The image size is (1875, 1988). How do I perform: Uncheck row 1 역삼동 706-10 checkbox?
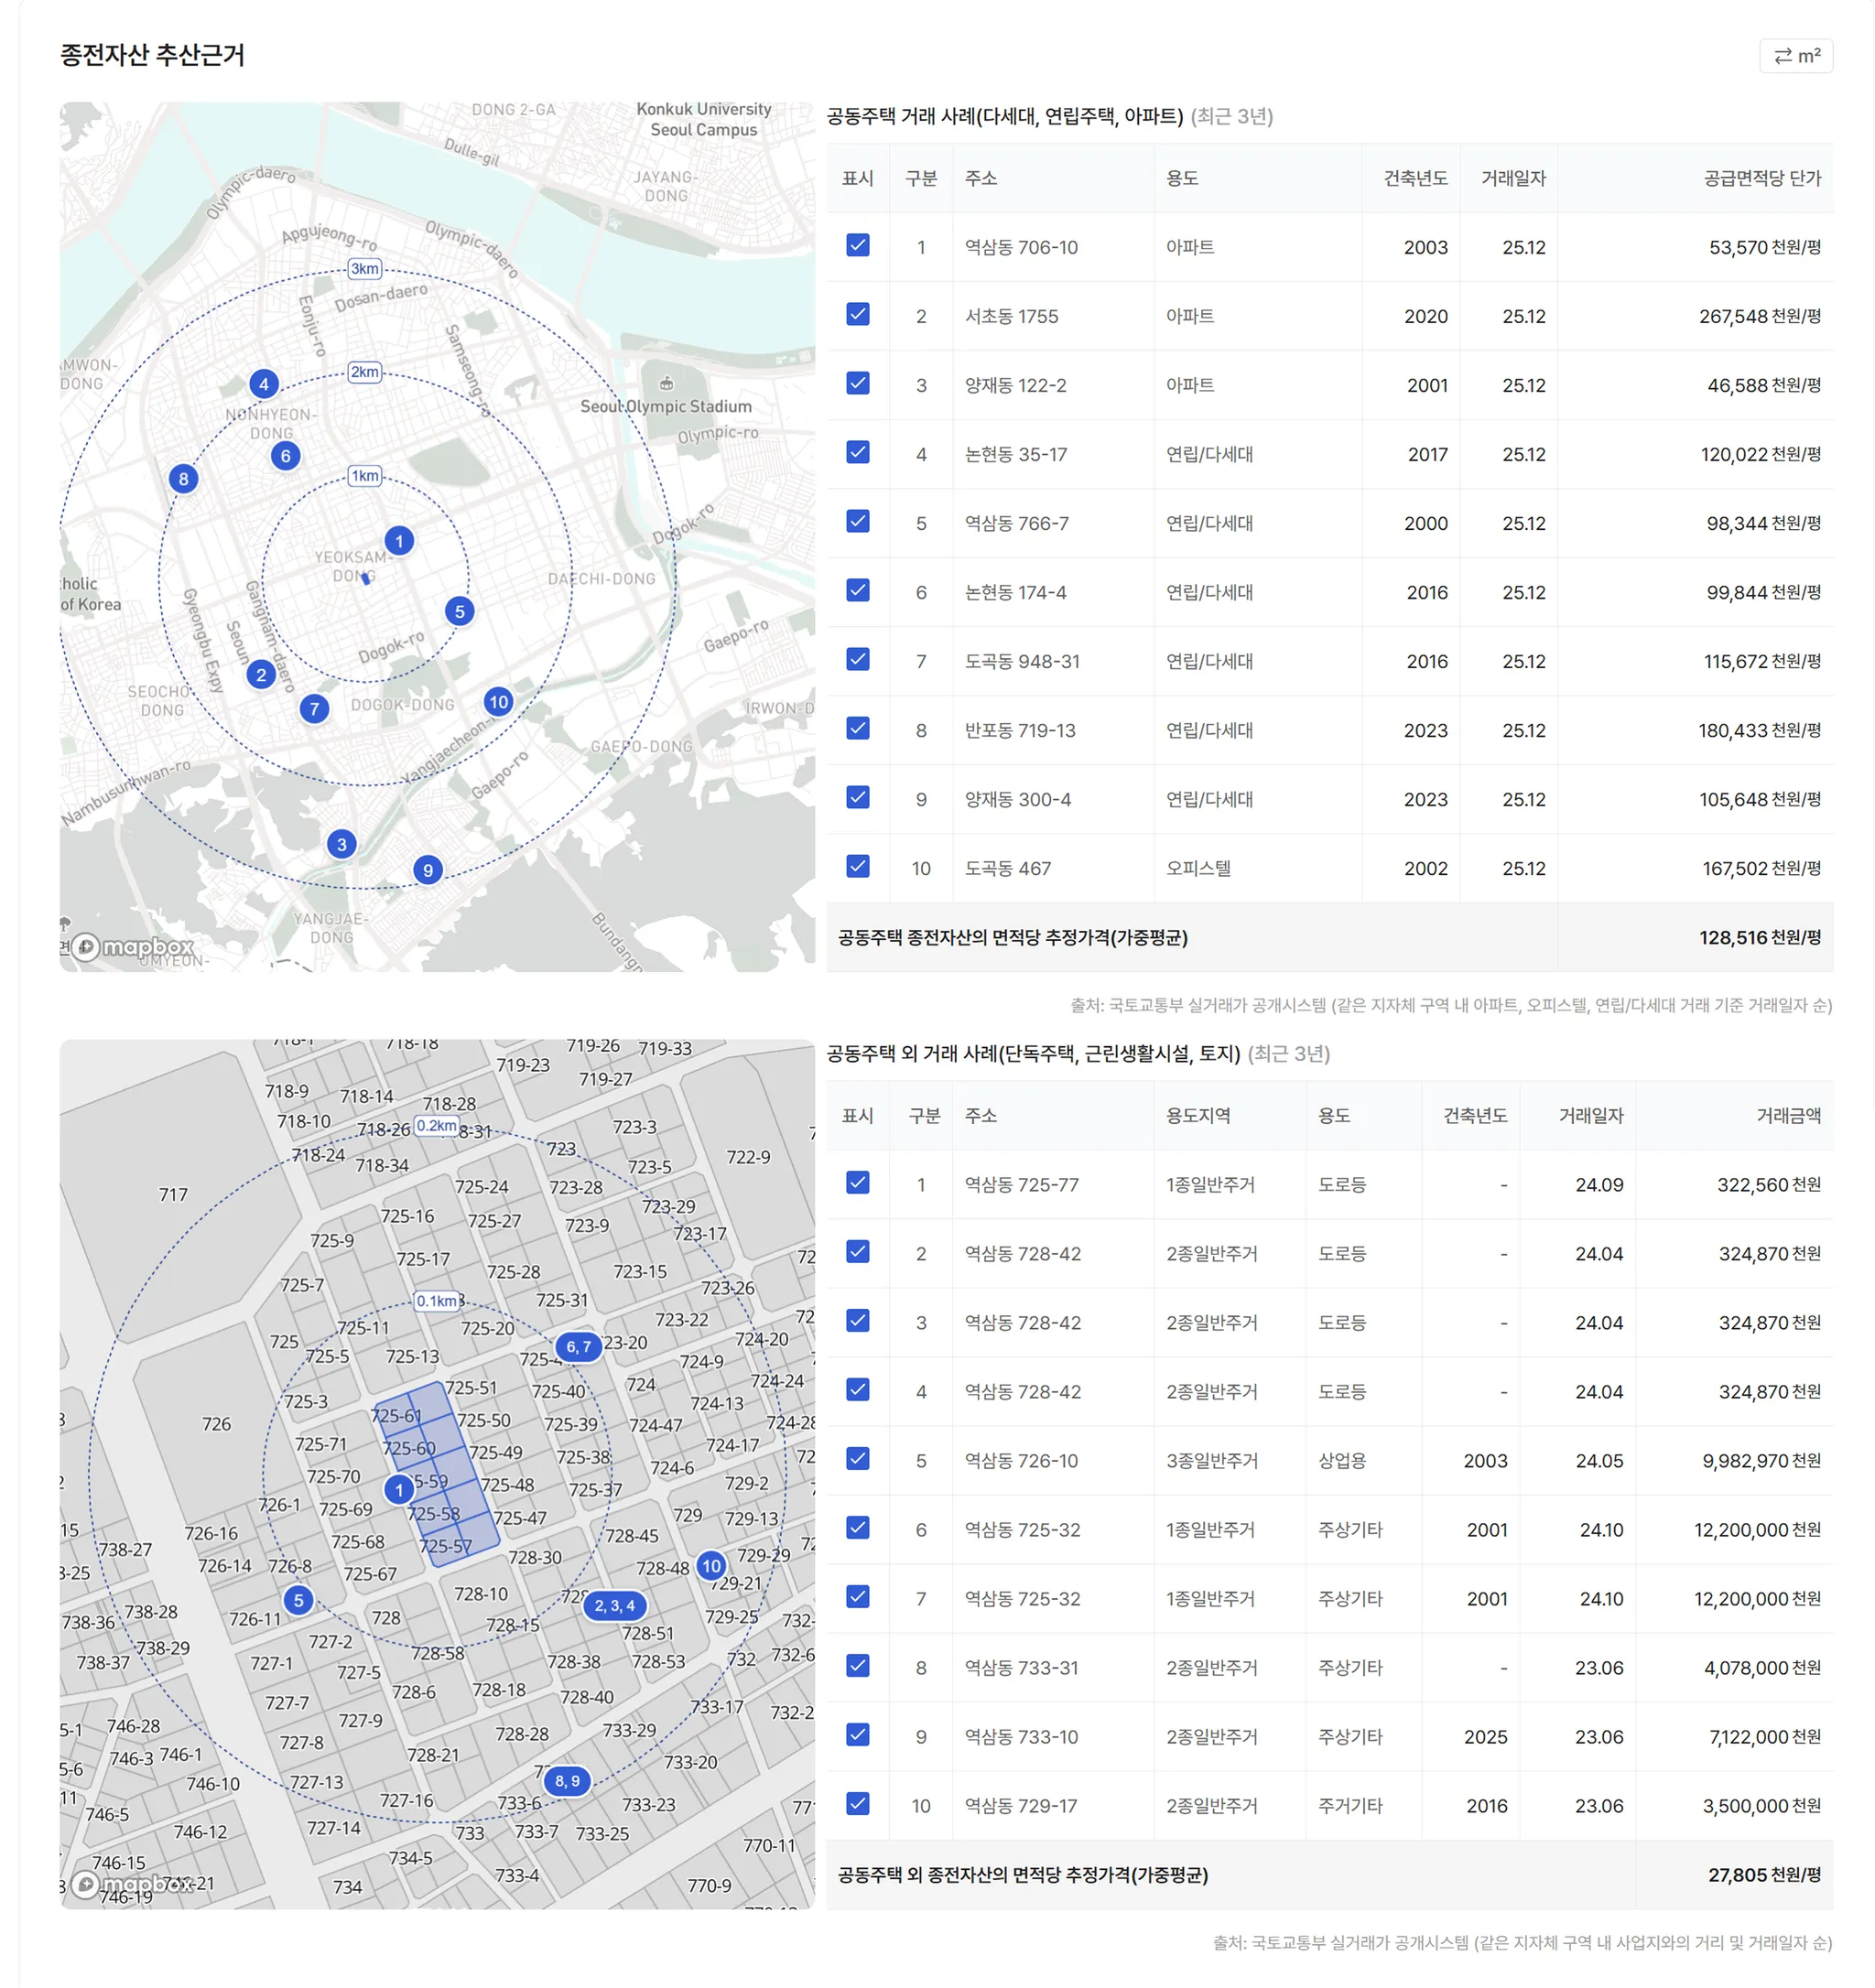point(857,246)
